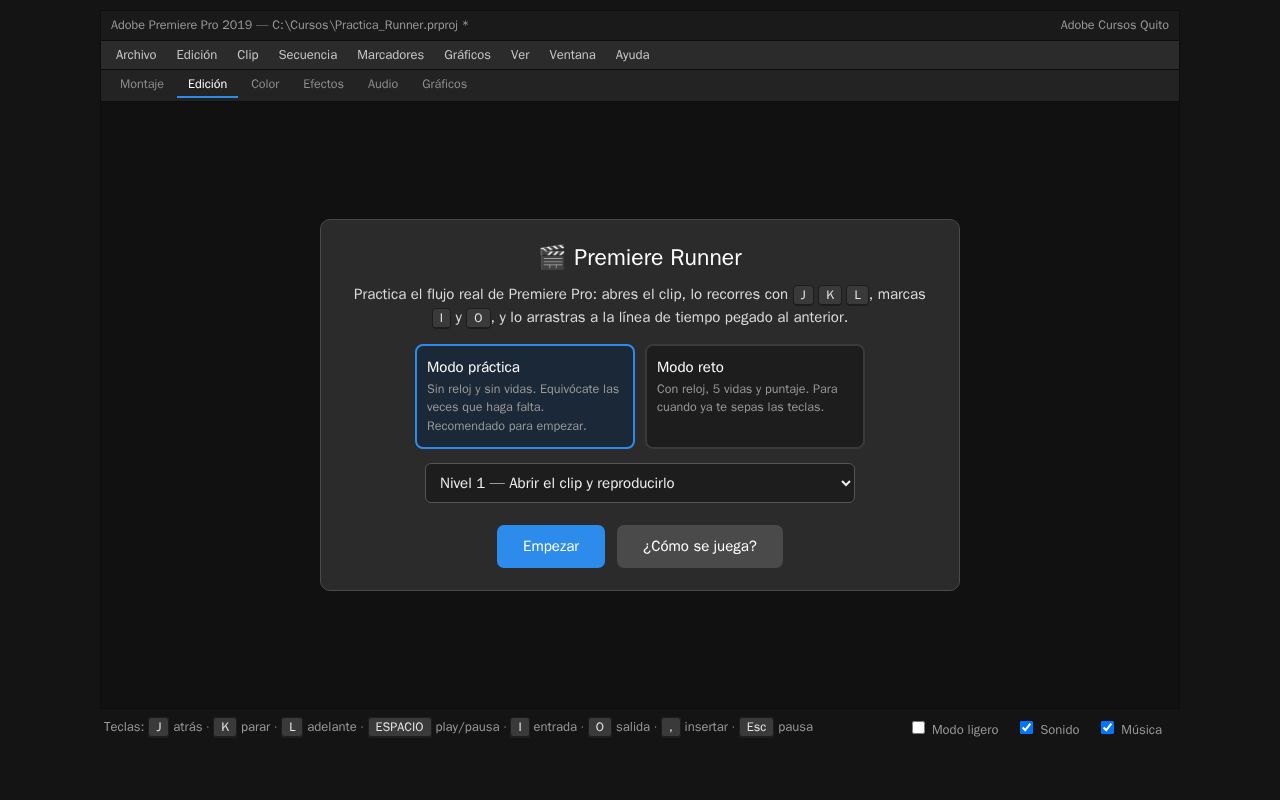Switch to the Audio workspace tab
This screenshot has height=800, width=1280.
click(x=383, y=84)
